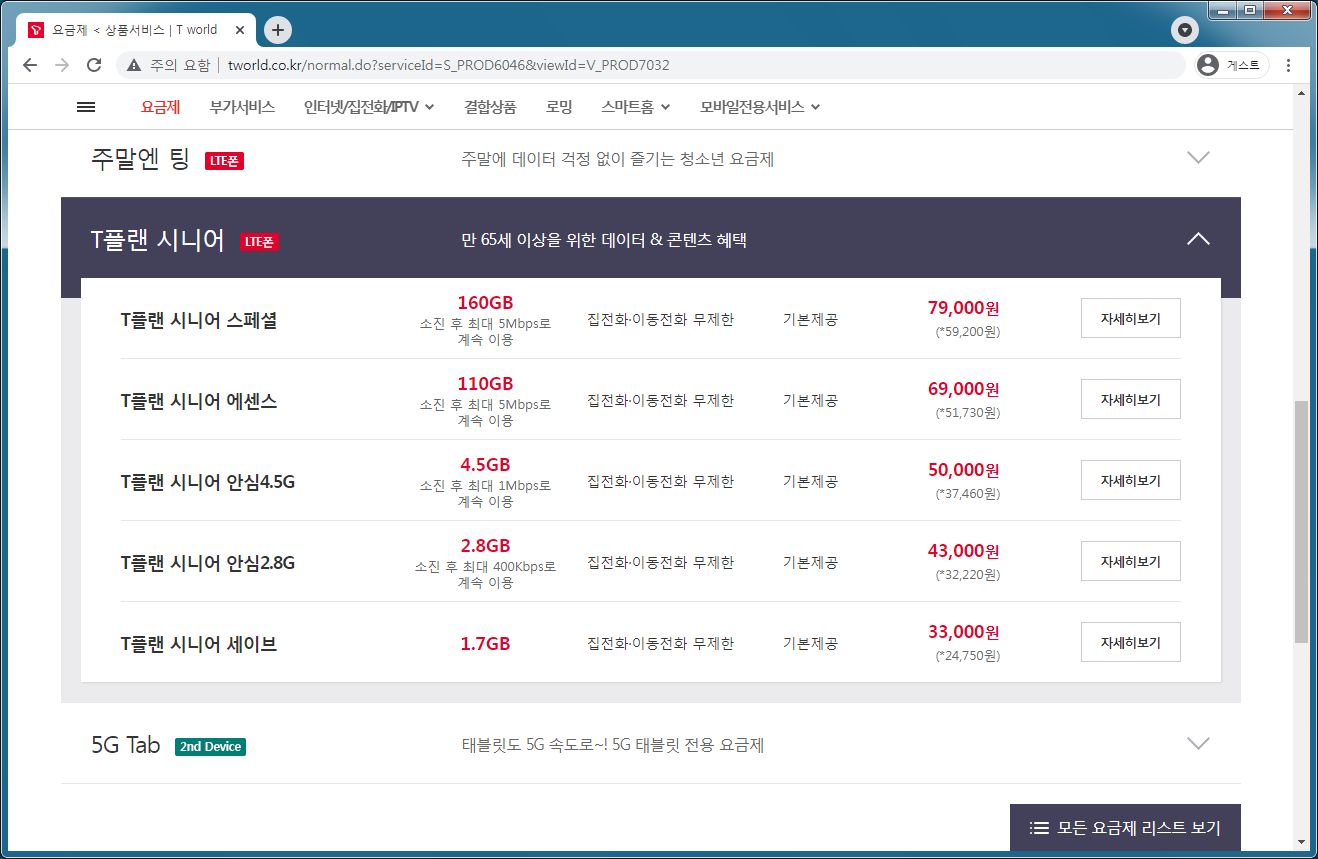Click the T플랜 시니어 안심4.5G plan name

(x=208, y=482)
